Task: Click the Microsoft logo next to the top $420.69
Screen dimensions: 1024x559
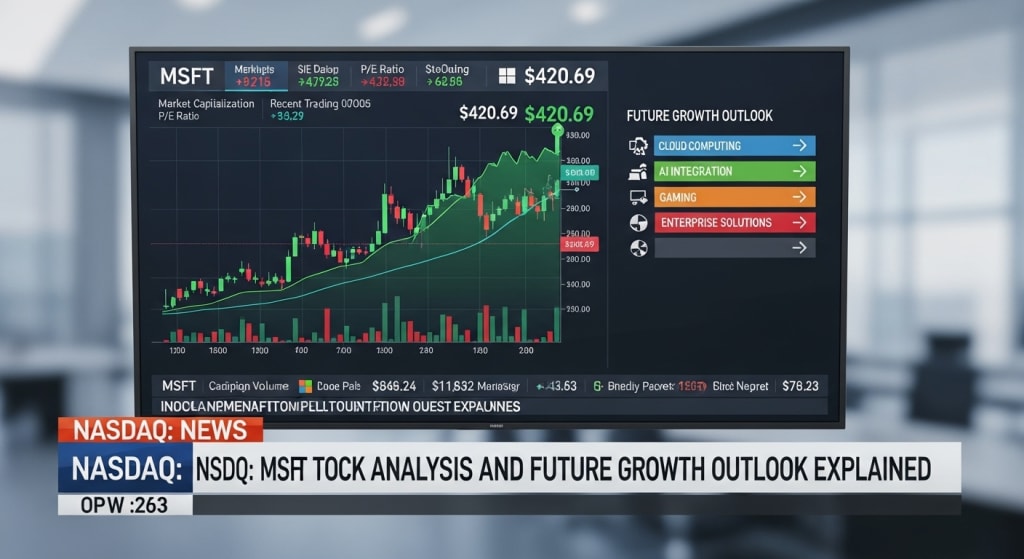Action: click(x=507, y=76)
